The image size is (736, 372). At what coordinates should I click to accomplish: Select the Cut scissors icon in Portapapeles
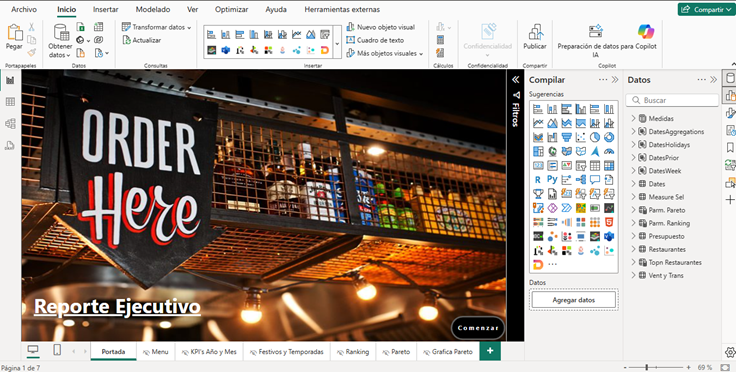click(31, 27)
